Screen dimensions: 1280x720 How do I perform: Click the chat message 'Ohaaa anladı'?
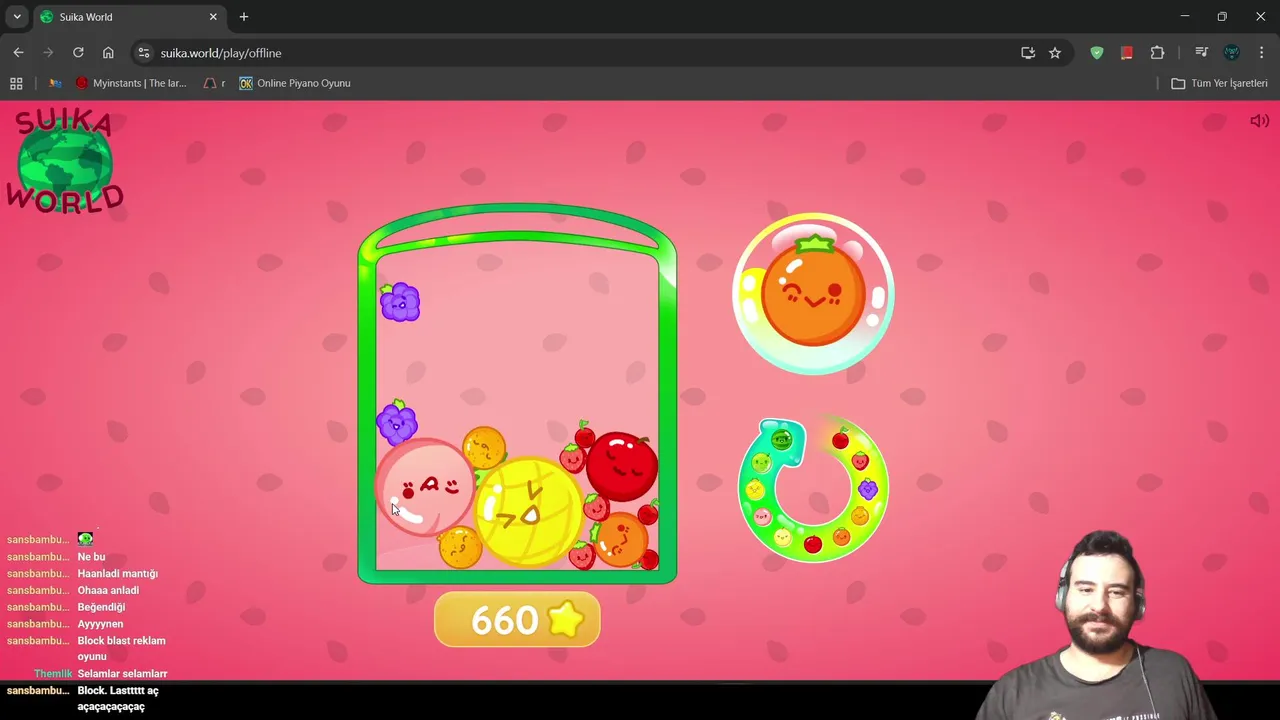(108, 590)
